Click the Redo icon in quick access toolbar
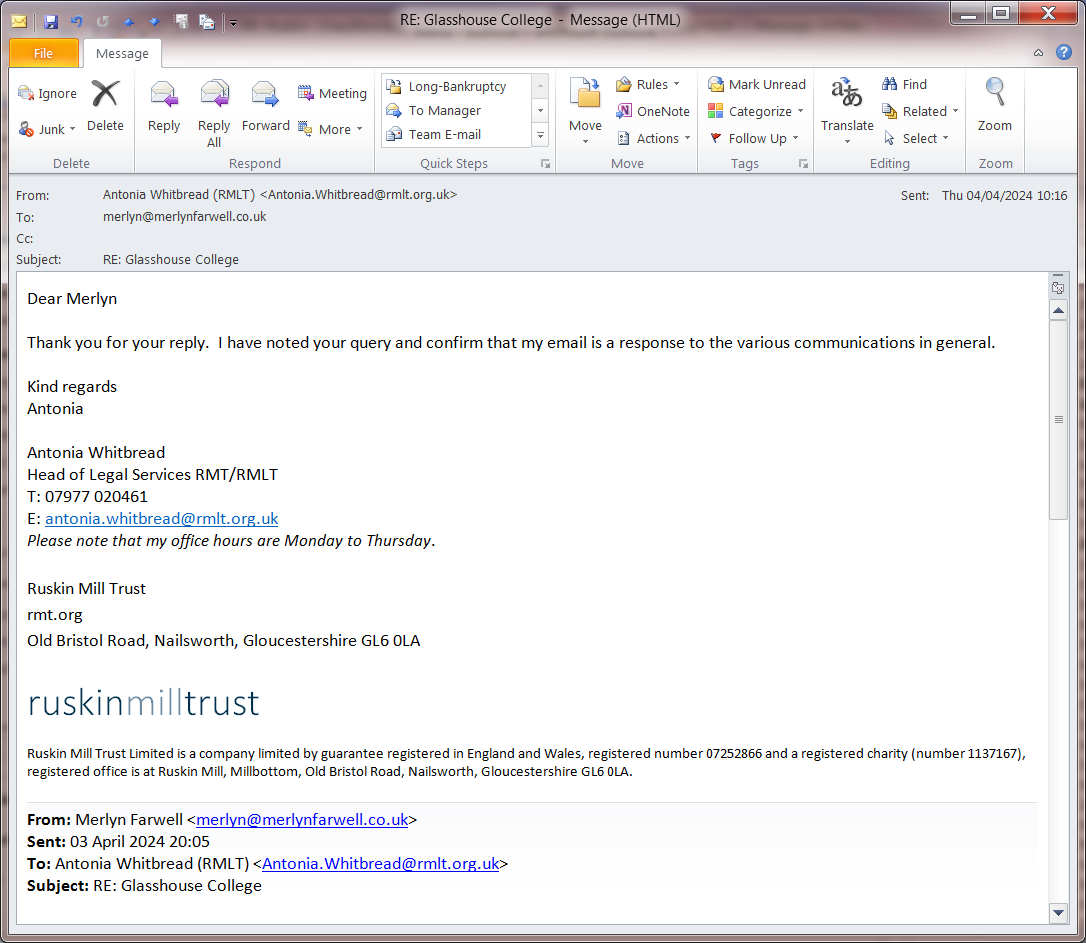 pos(103,21)
